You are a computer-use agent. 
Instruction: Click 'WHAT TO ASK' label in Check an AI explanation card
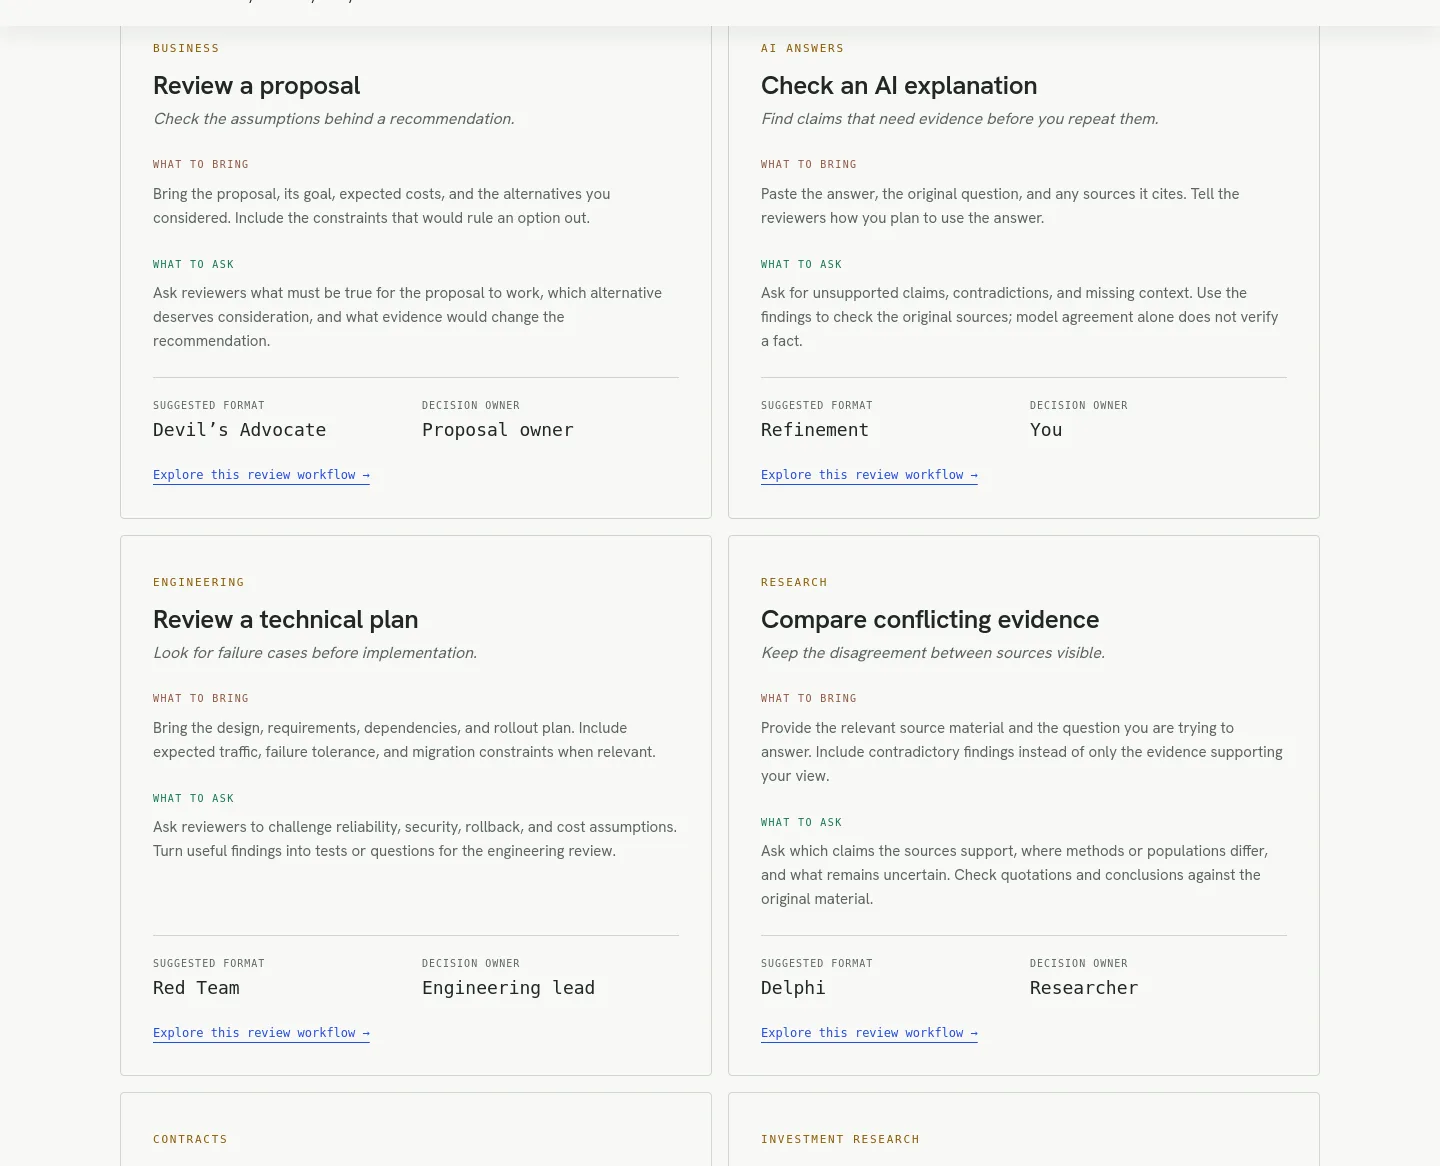coord(802,264)
